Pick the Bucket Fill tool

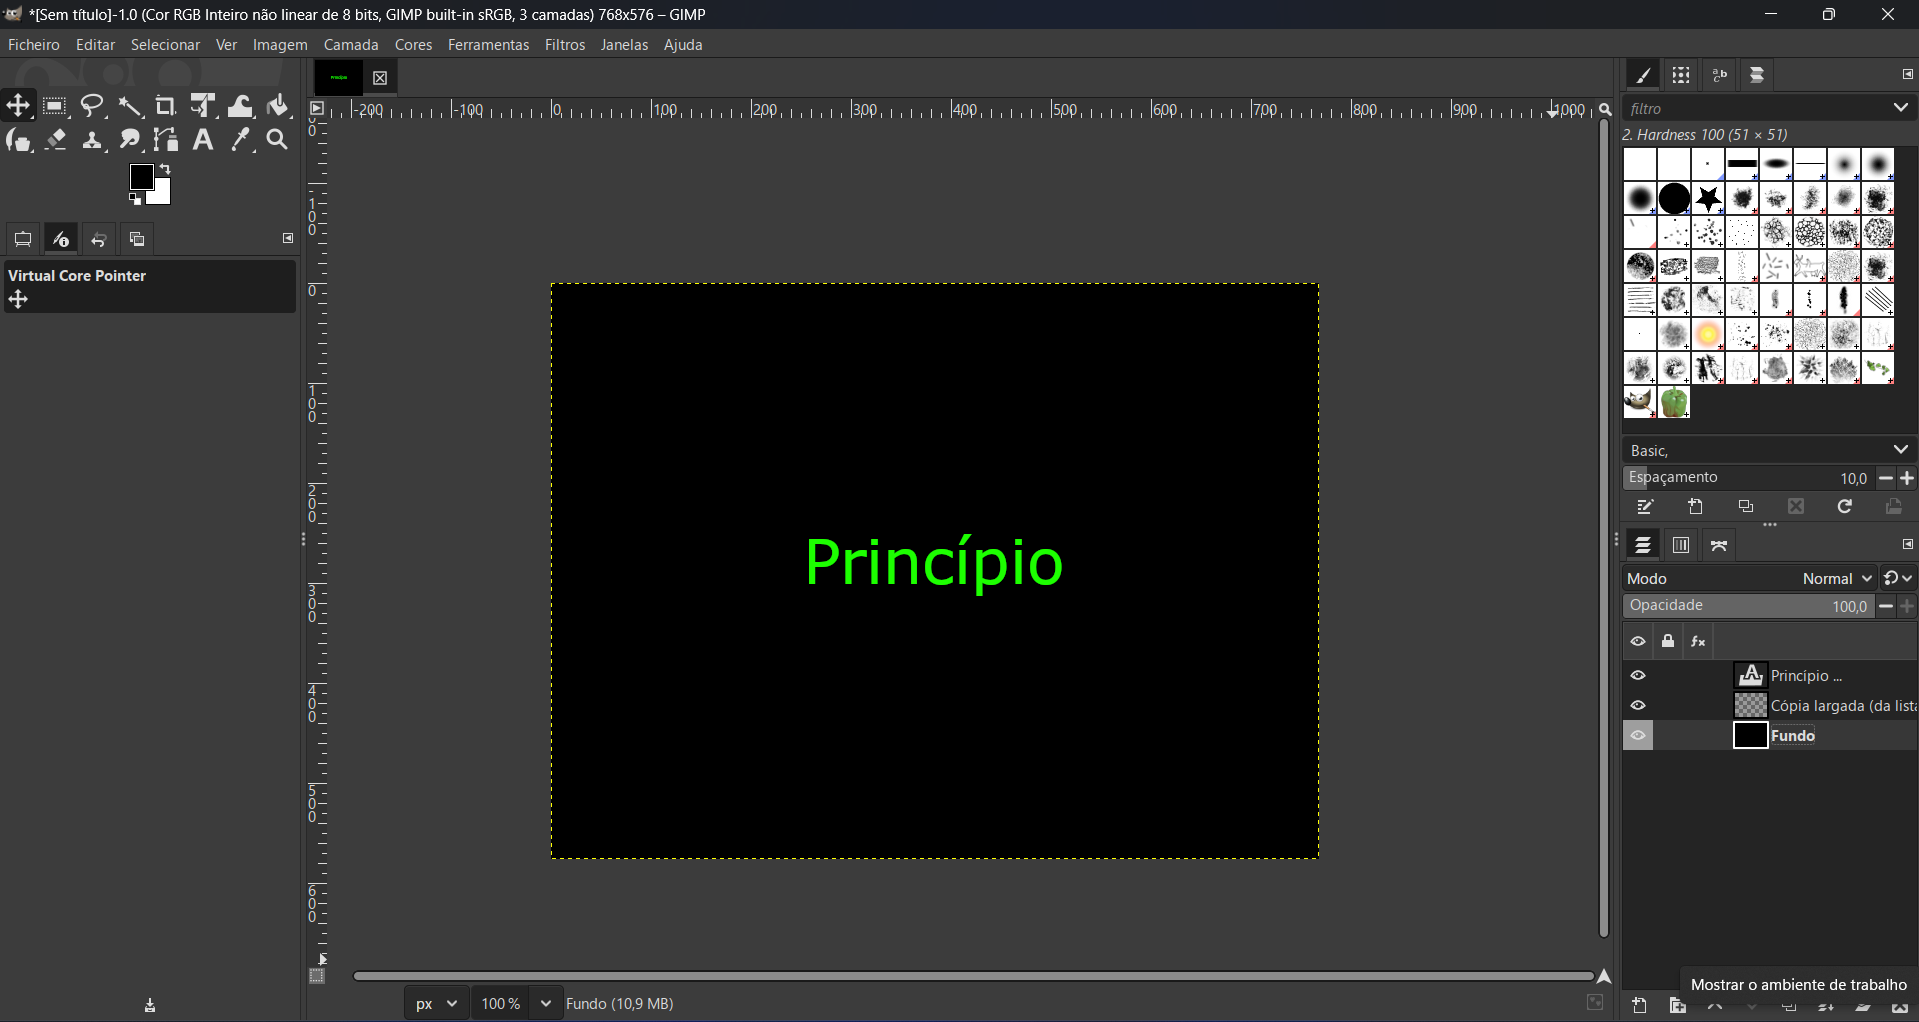point(278,106)
